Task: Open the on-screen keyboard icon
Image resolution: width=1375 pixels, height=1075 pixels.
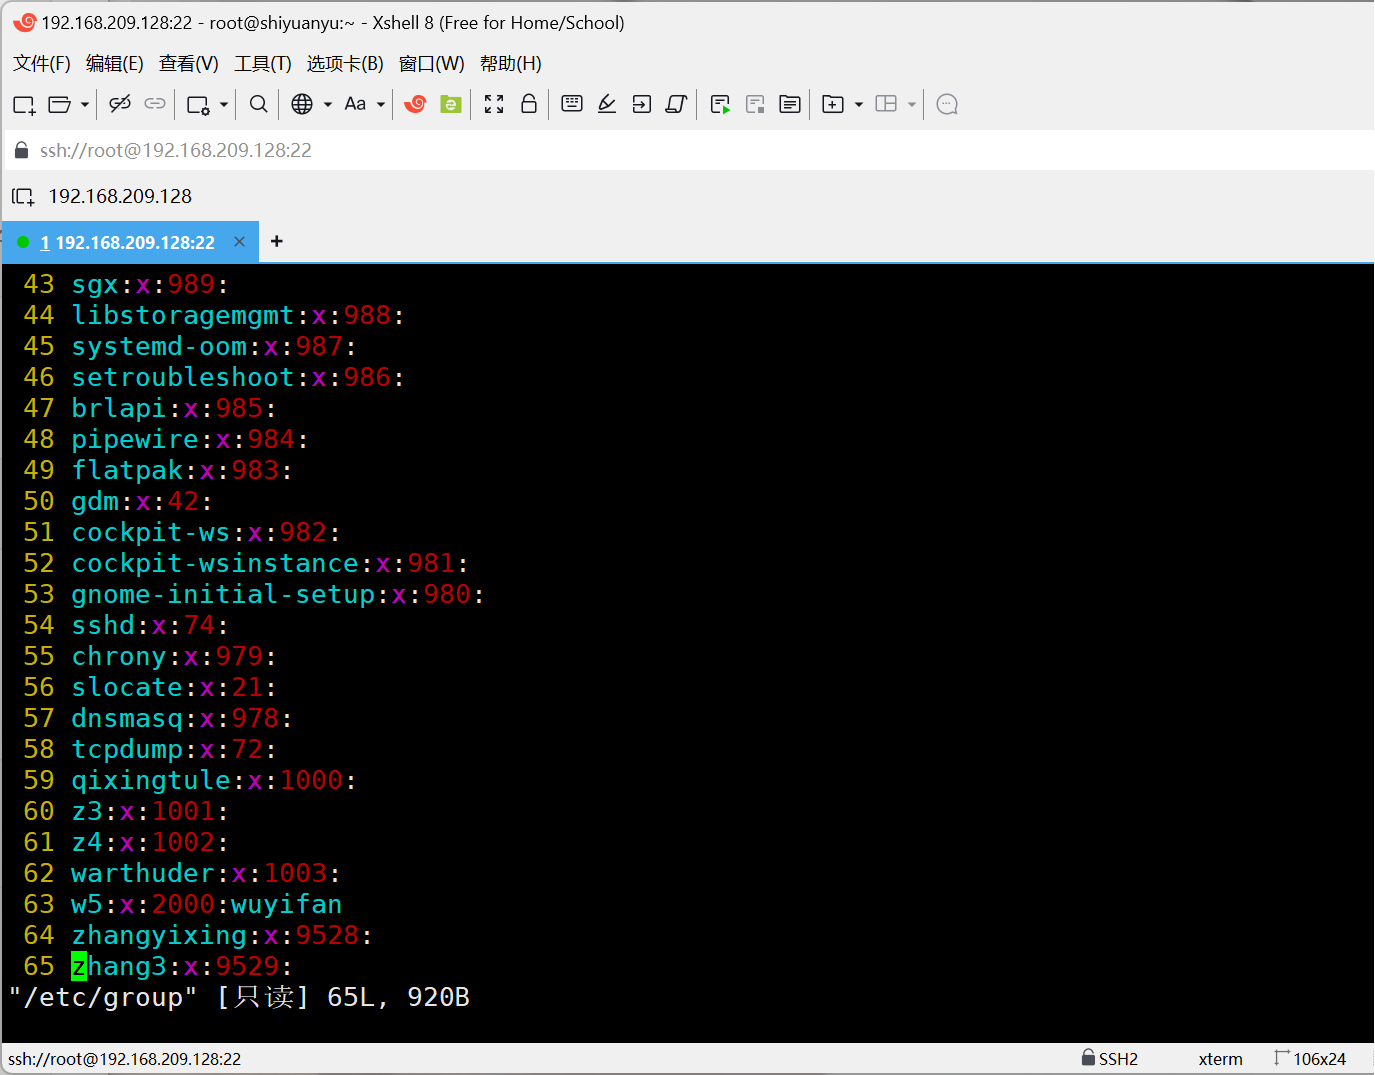Action: point(571,104)
